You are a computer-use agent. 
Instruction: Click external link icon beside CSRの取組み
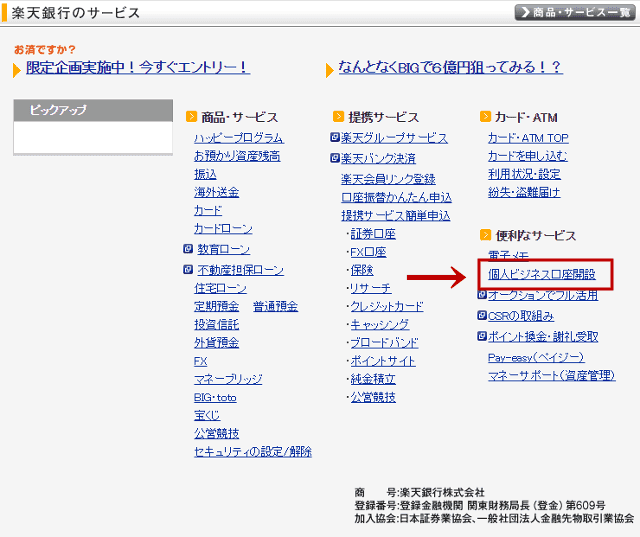pyautogui.click(x=482, y=315)
